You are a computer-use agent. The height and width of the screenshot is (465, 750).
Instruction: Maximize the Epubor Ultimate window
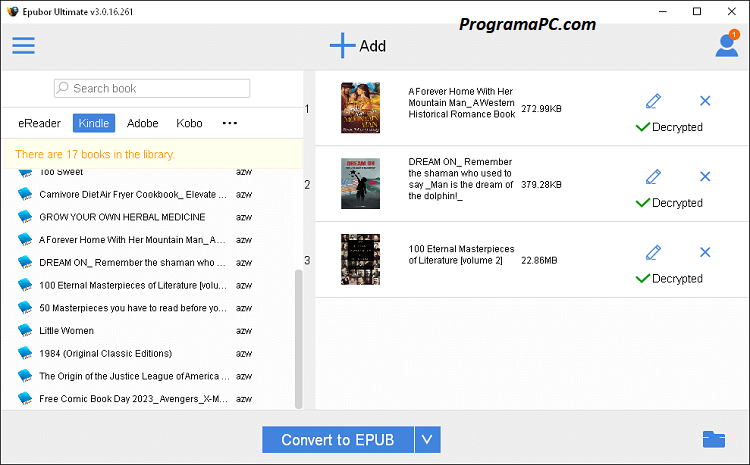click(697, 11)
